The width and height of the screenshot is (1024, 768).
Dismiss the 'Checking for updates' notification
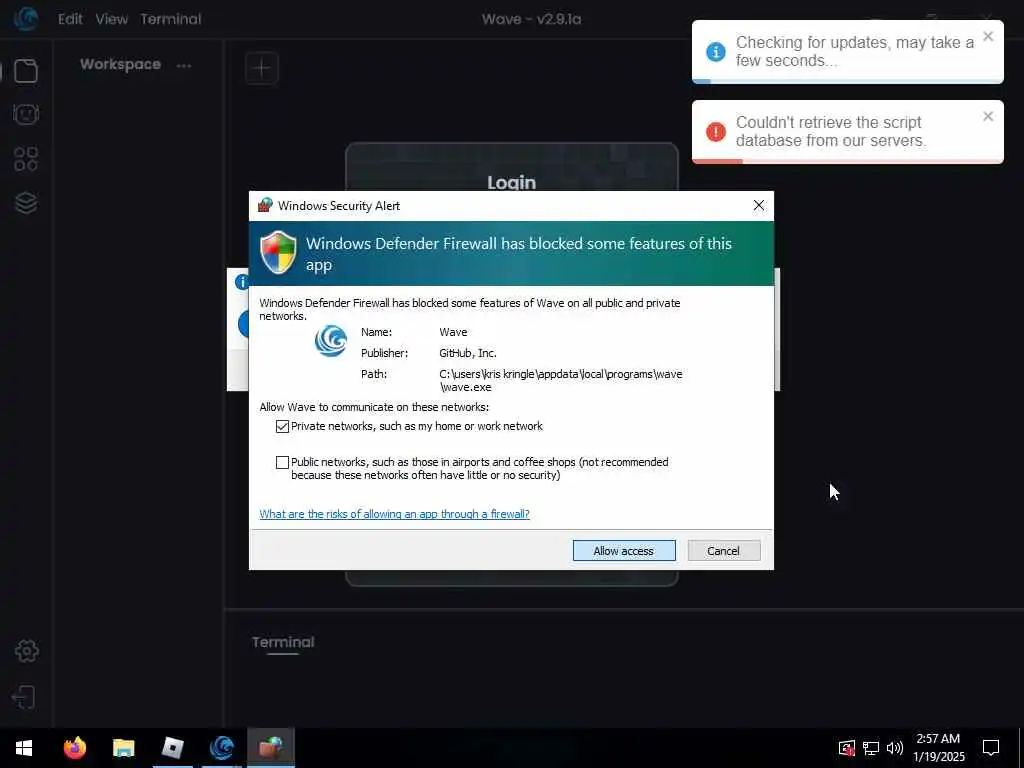pyautogui.click(x=988, y=37)
